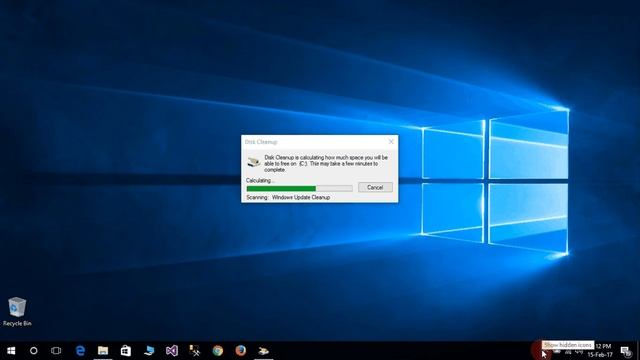The width and height of the screenshot is (640, 360).
Task: Launch Firefox from taskbar
Action: 240,351
